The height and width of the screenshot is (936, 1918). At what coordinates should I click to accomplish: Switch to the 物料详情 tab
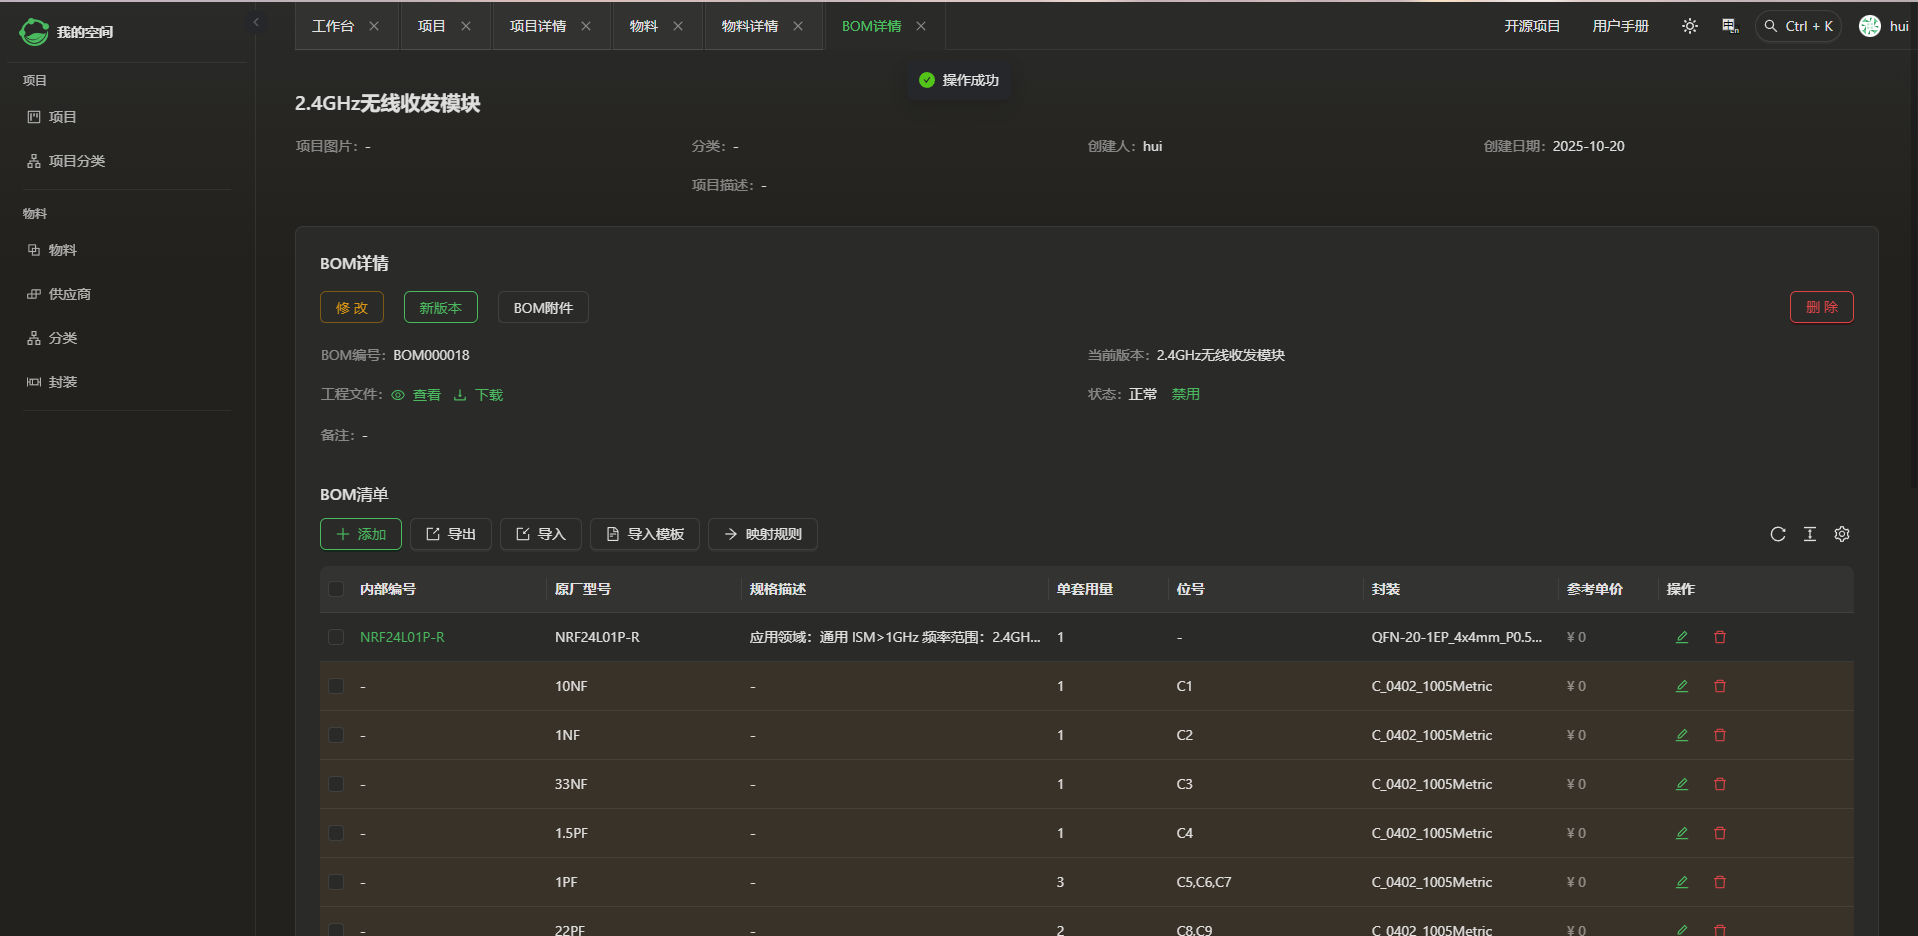tap(749, 26)
